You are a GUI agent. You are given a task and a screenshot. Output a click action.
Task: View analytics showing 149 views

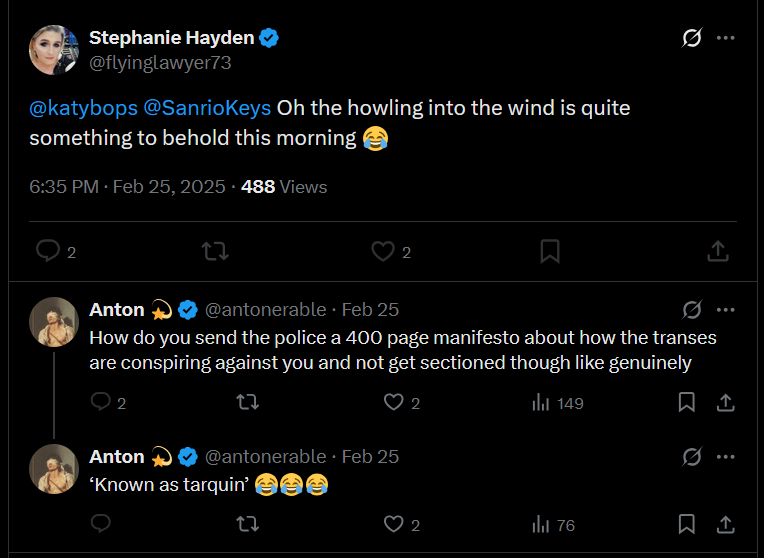click(558, 403)
